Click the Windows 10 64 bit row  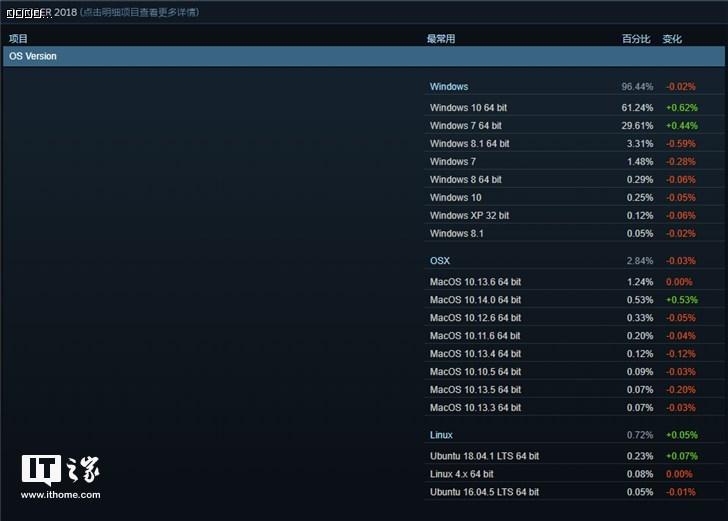(x=574, y=107)
